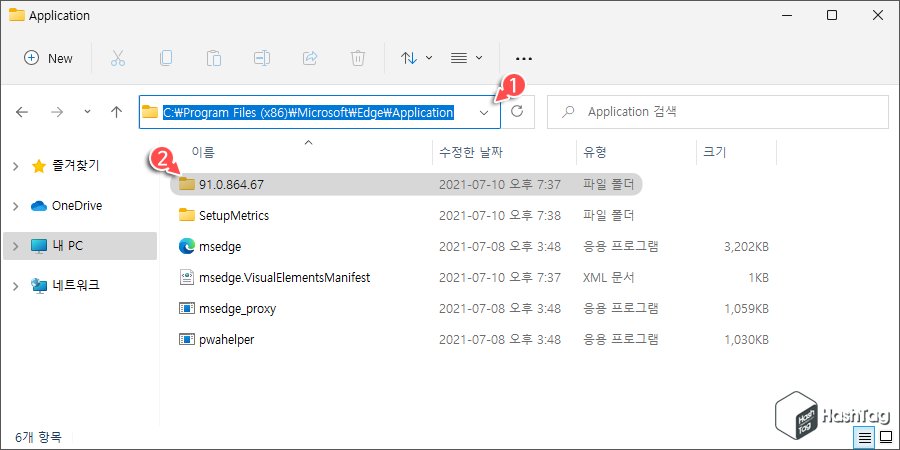Click the New button in toolbar

(x=48, y=59)
